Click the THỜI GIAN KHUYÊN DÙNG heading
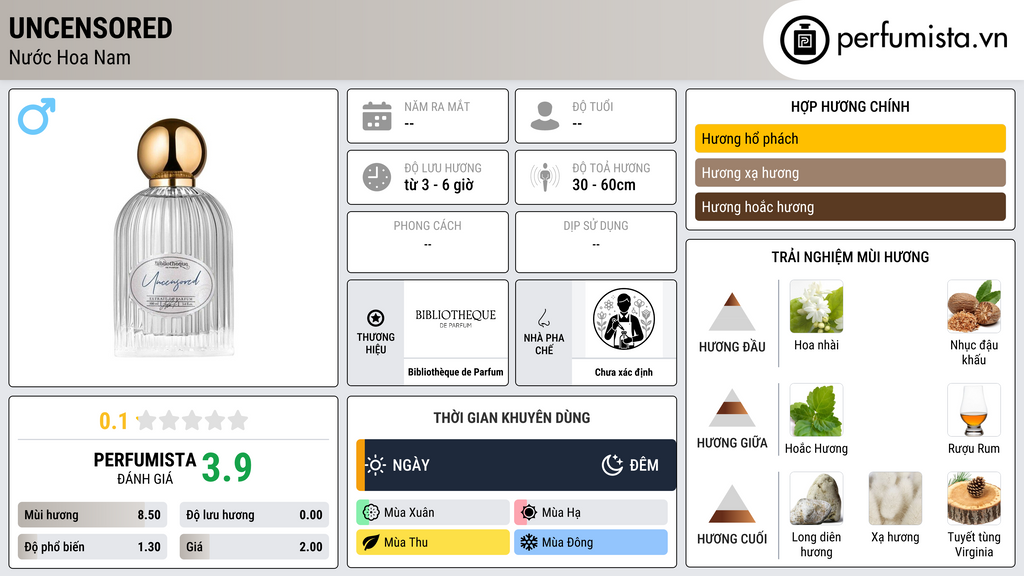The height and width of the screenshot is (576, 1024). click(x=512, y=417)
